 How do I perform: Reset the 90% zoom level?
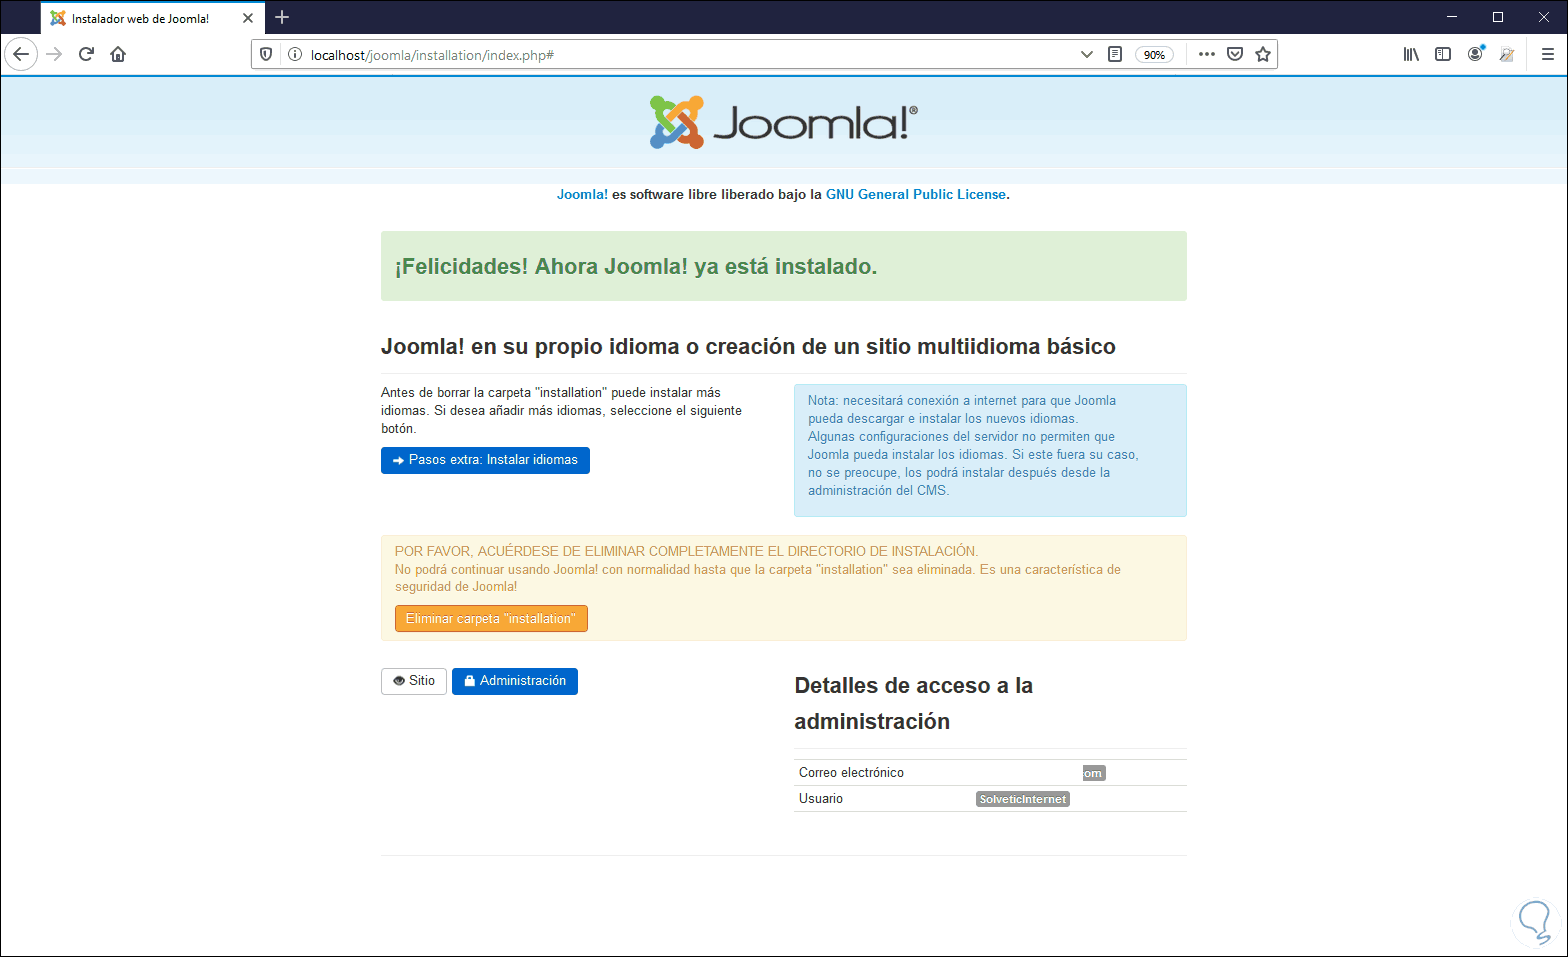[1154, 55]
